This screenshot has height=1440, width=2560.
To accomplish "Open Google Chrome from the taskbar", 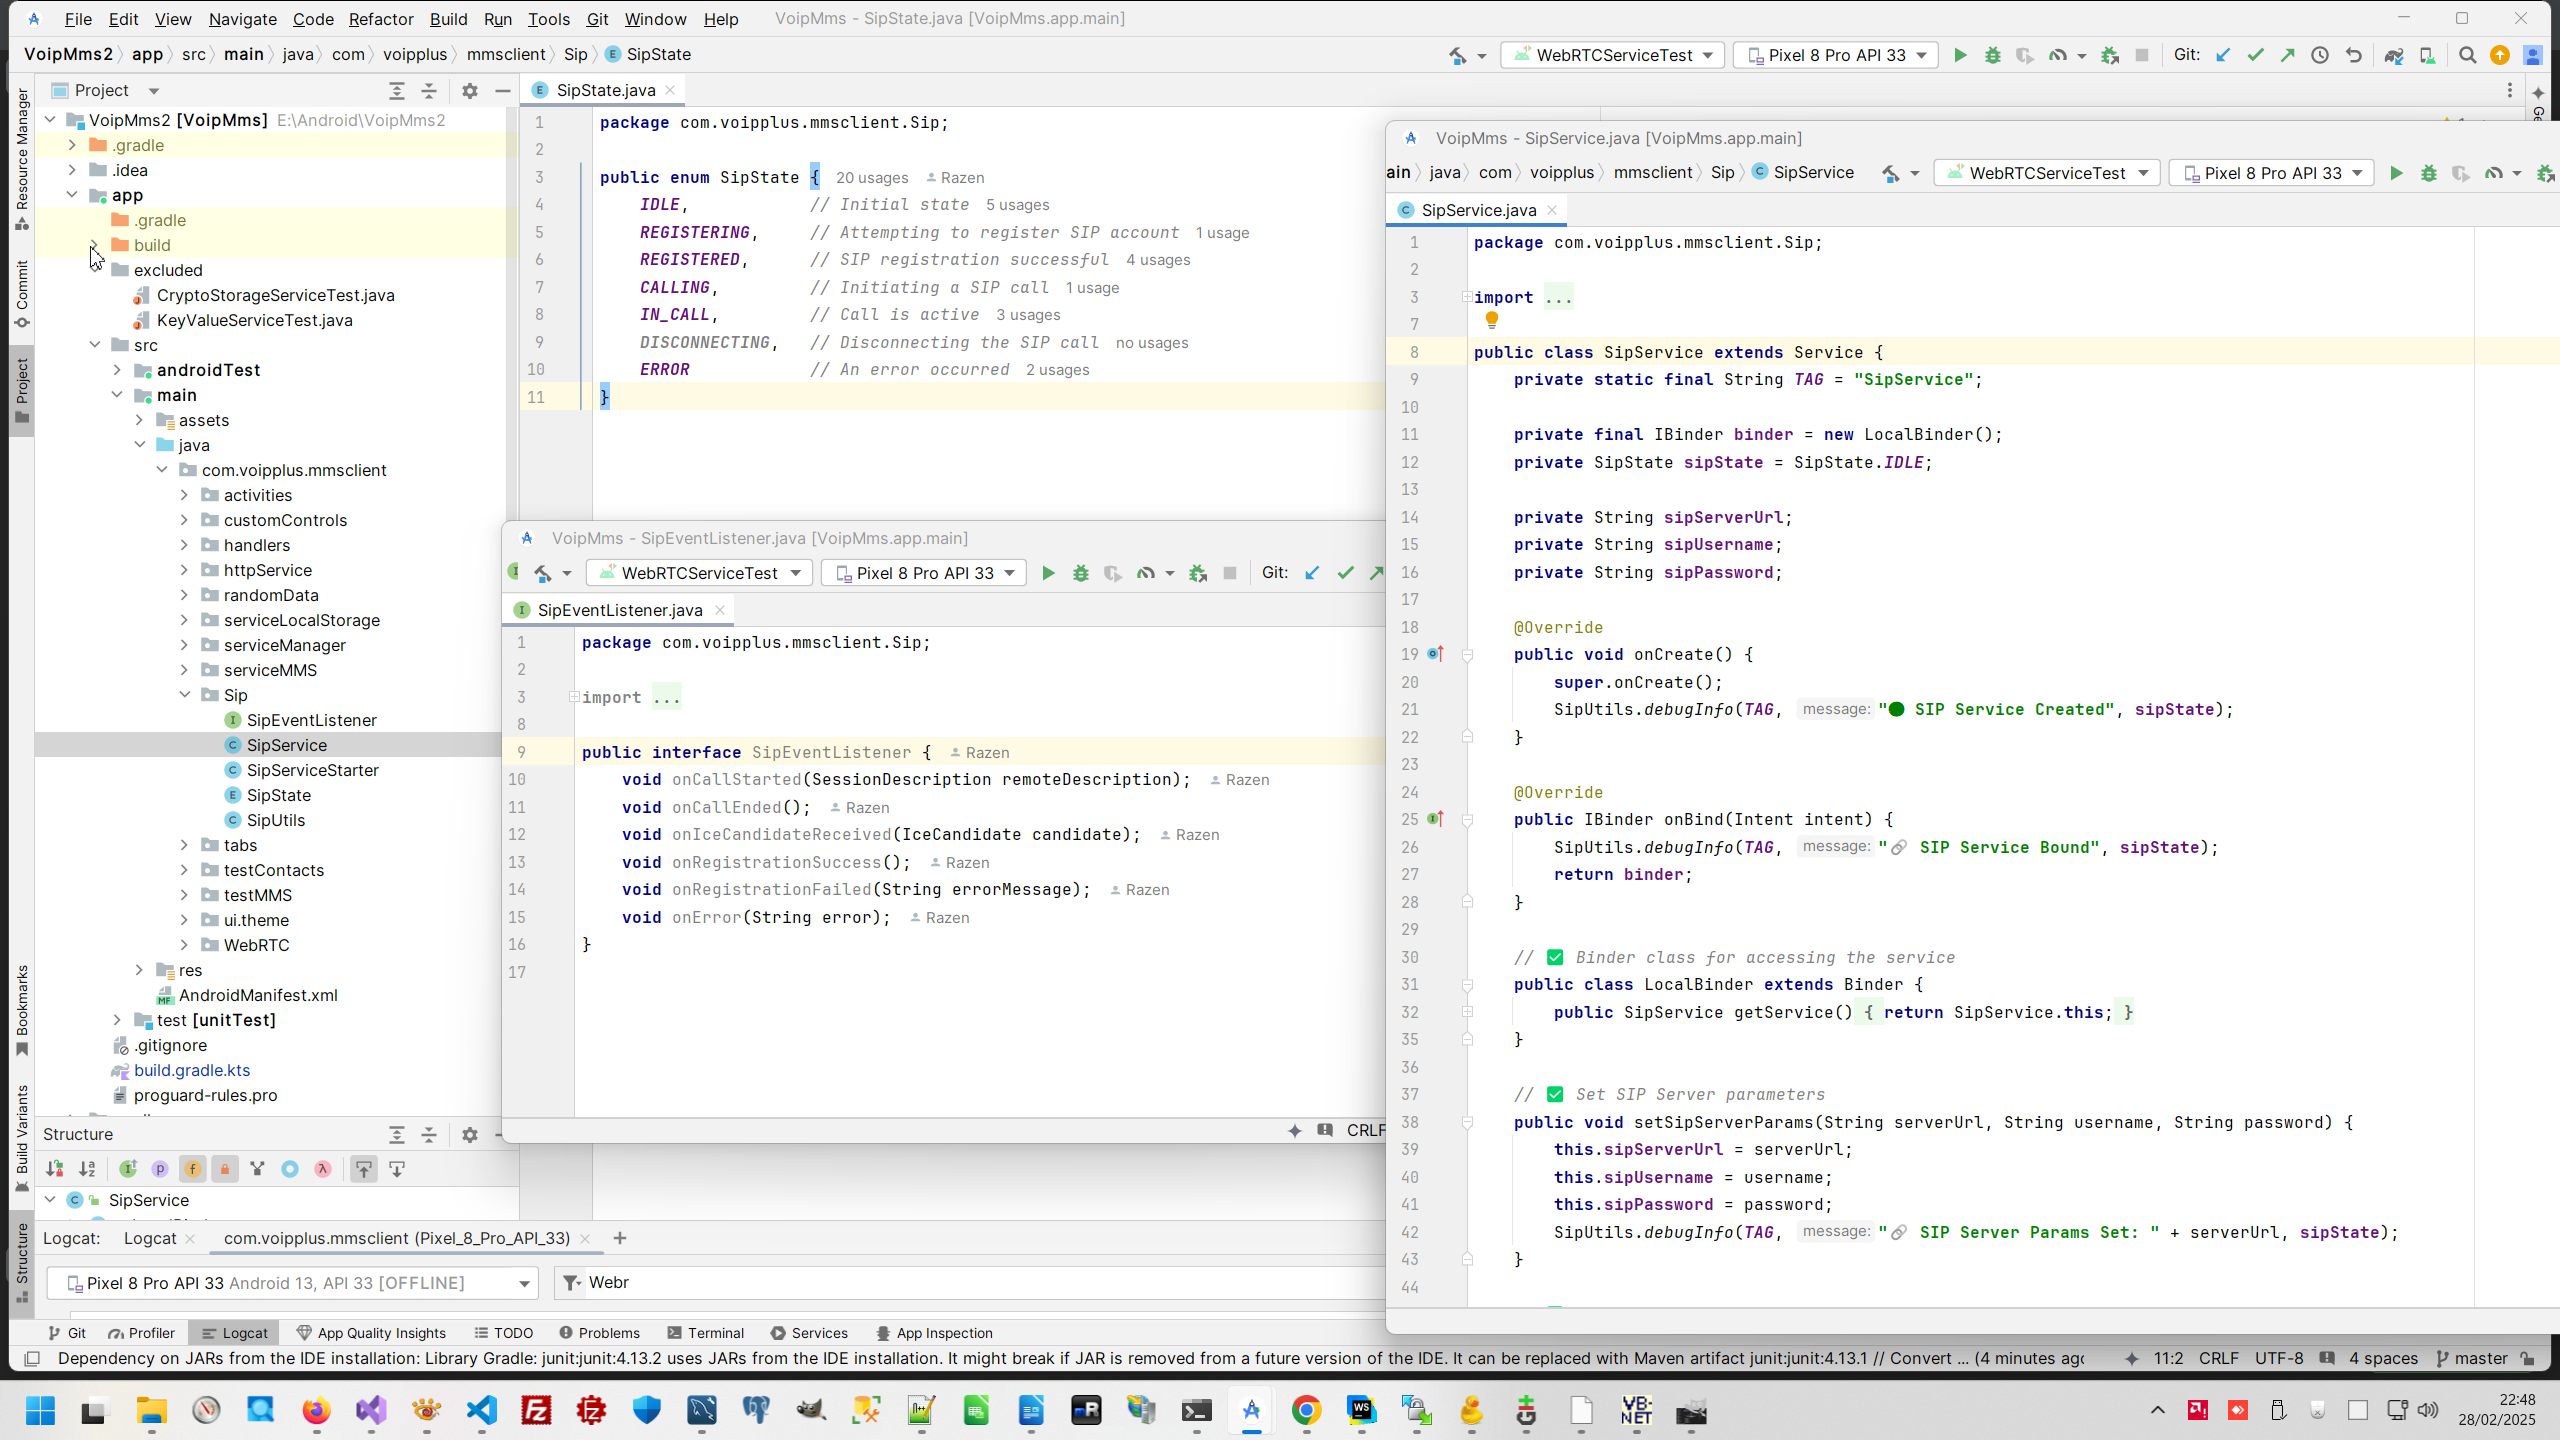I will 1306,1411.
